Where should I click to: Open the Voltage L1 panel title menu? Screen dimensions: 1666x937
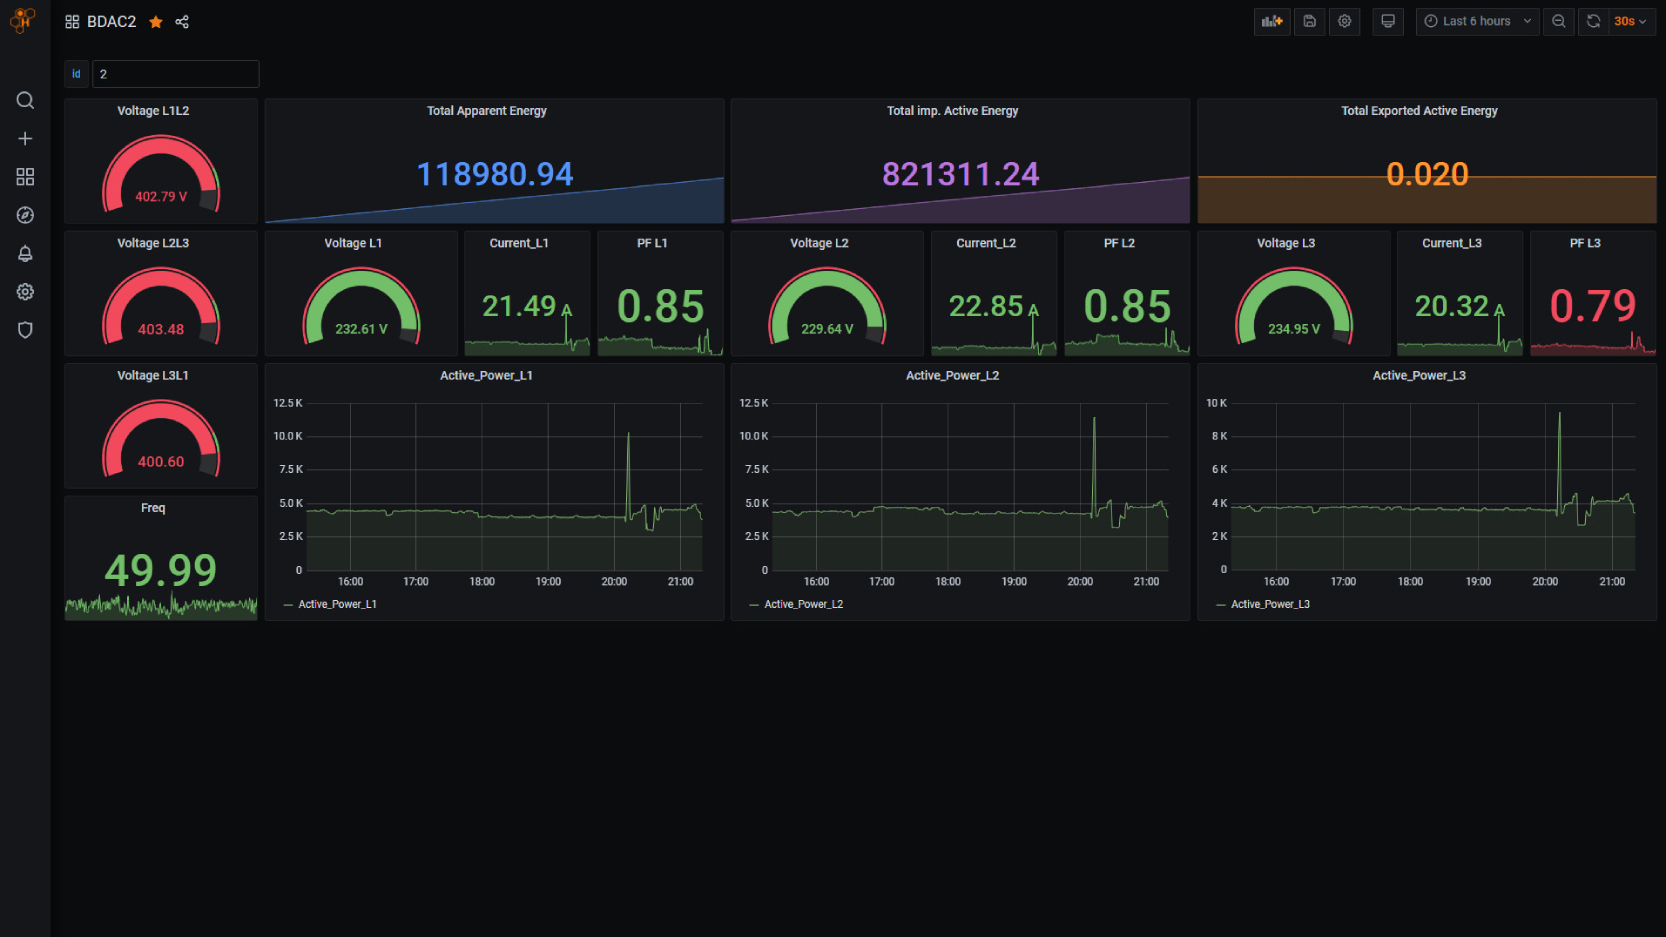click(x=353, y=243)
